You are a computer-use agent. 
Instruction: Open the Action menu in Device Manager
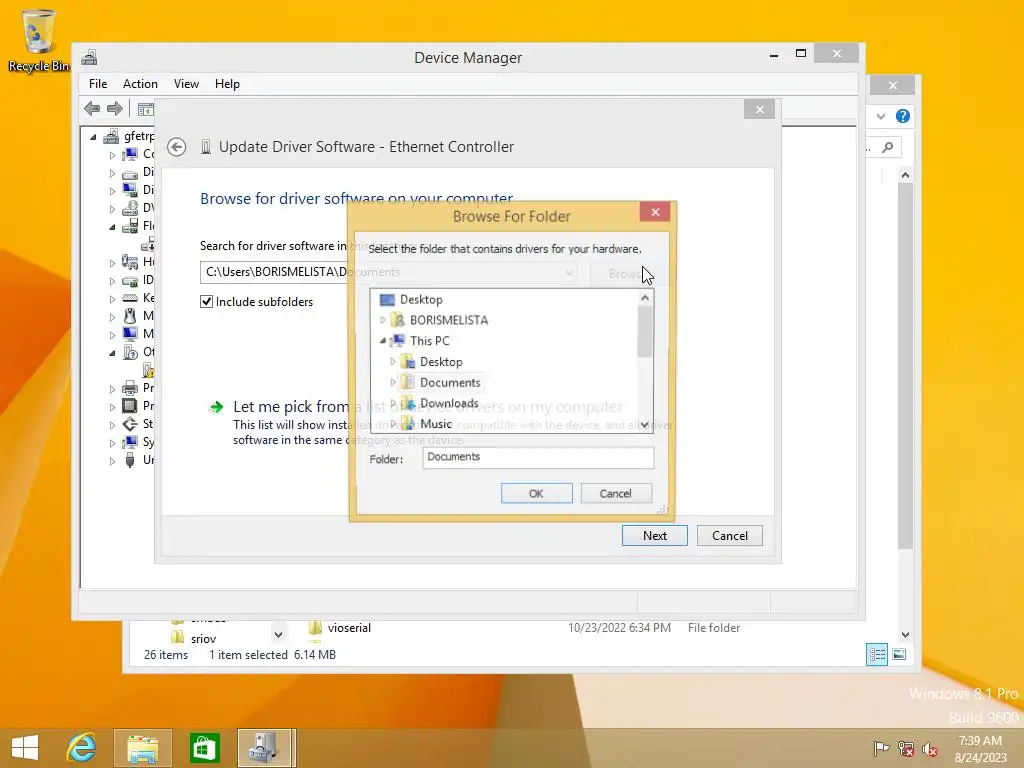pos(140,84)
